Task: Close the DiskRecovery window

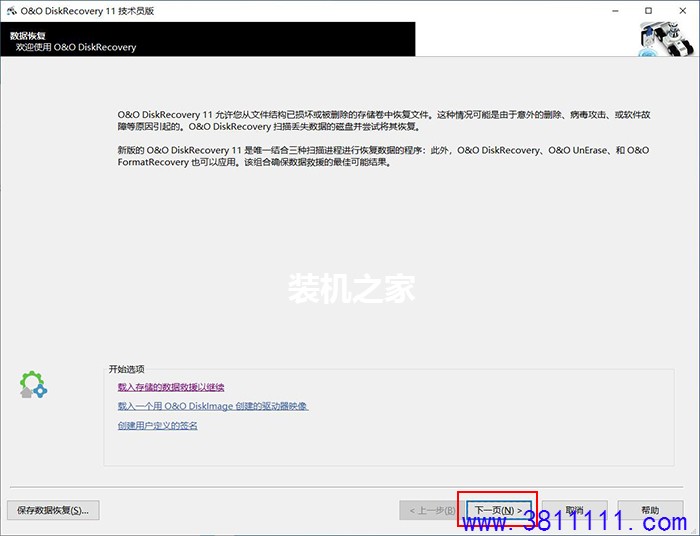Action: 683,11
